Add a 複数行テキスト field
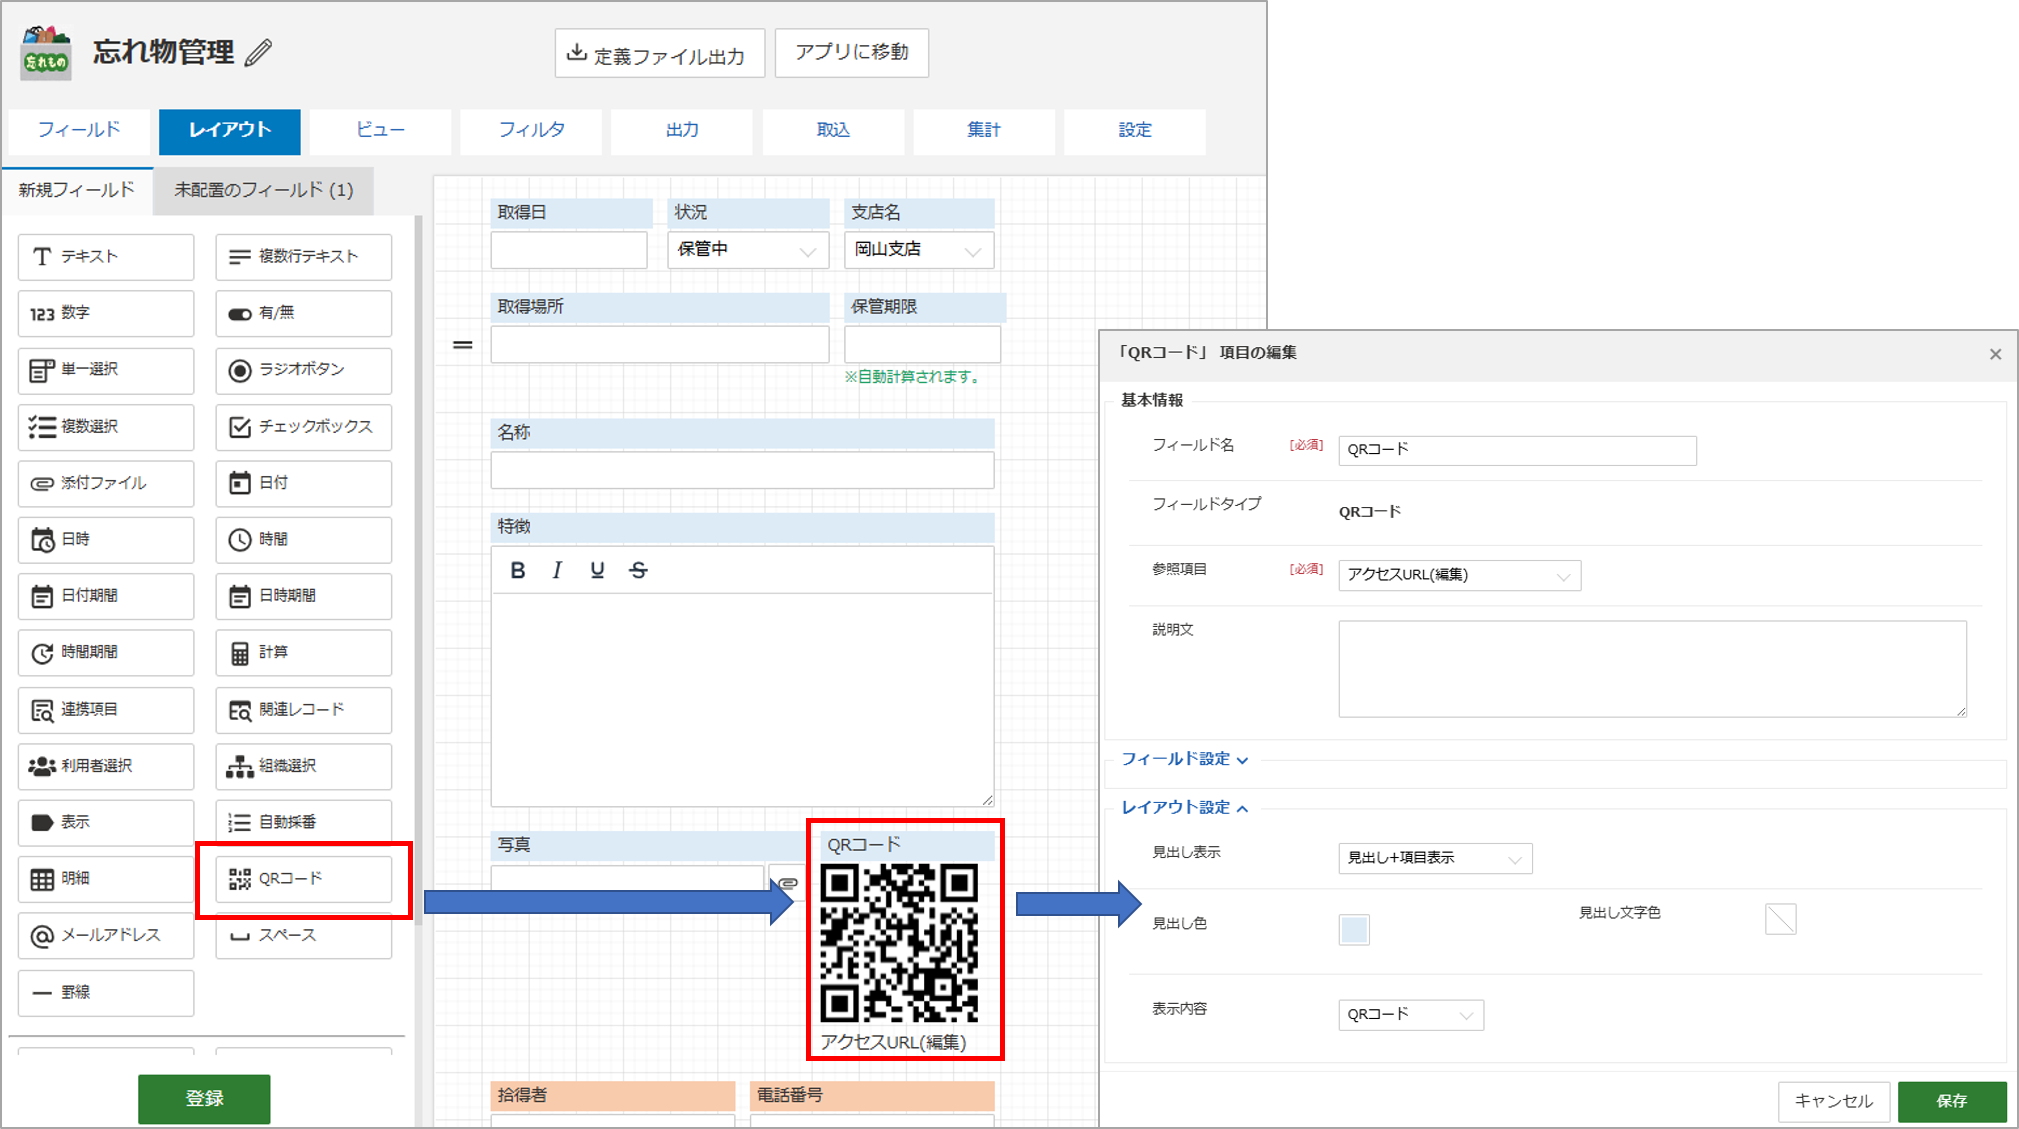 point(304,257)
